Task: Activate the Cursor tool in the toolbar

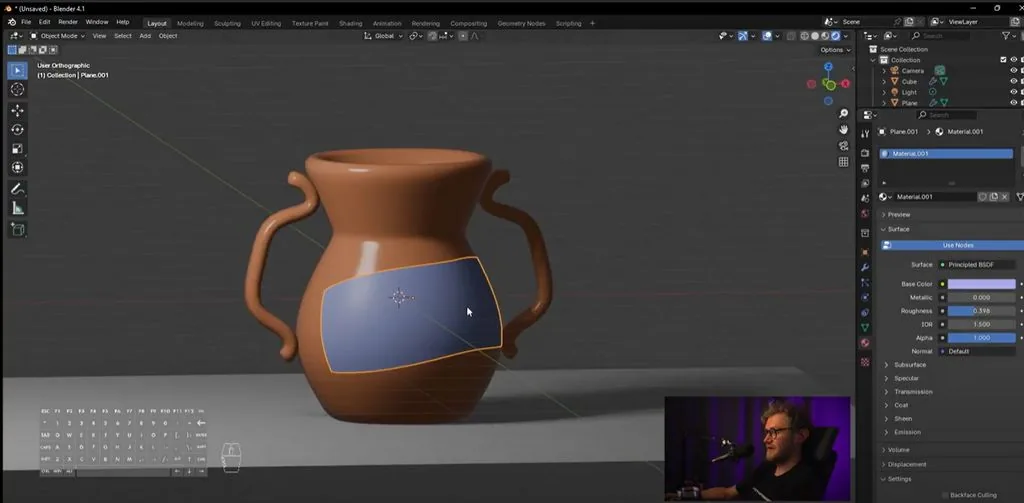Action: coord(18,89)
